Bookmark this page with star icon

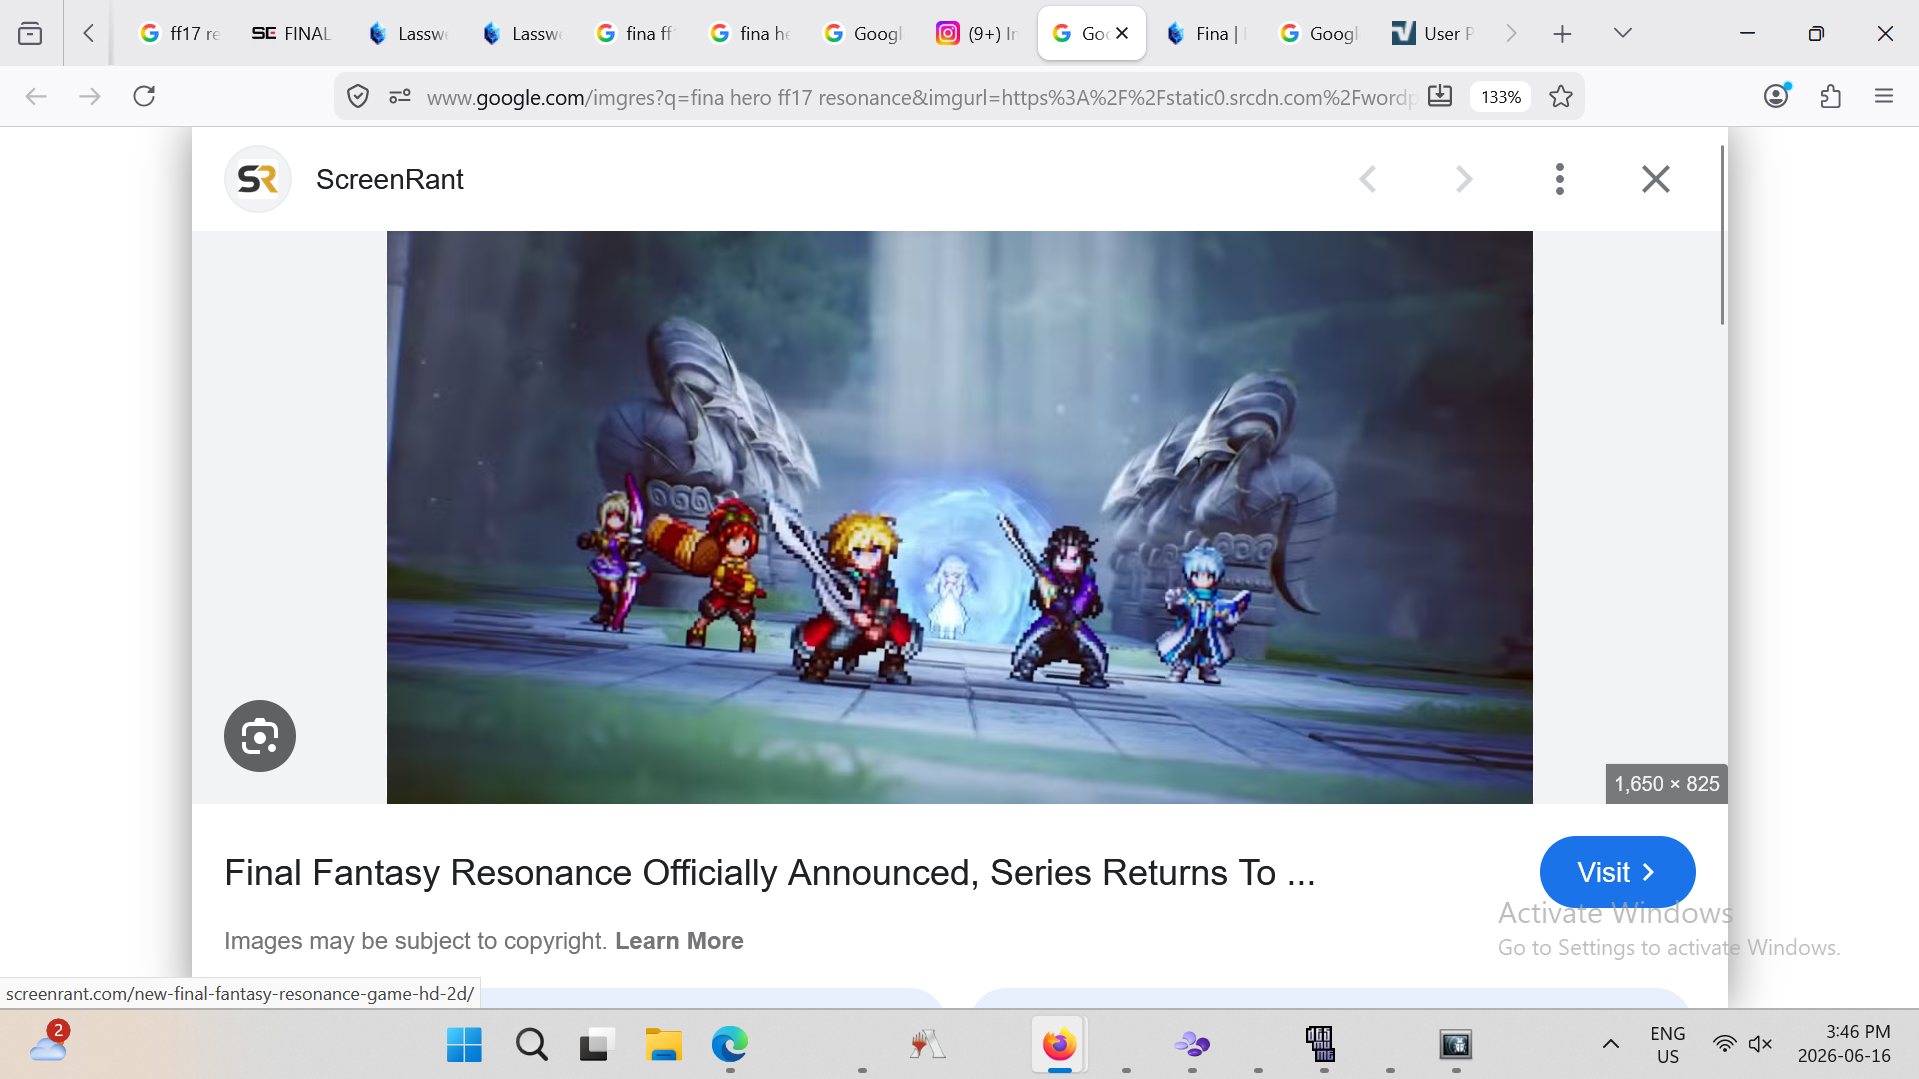point(1561,96)
